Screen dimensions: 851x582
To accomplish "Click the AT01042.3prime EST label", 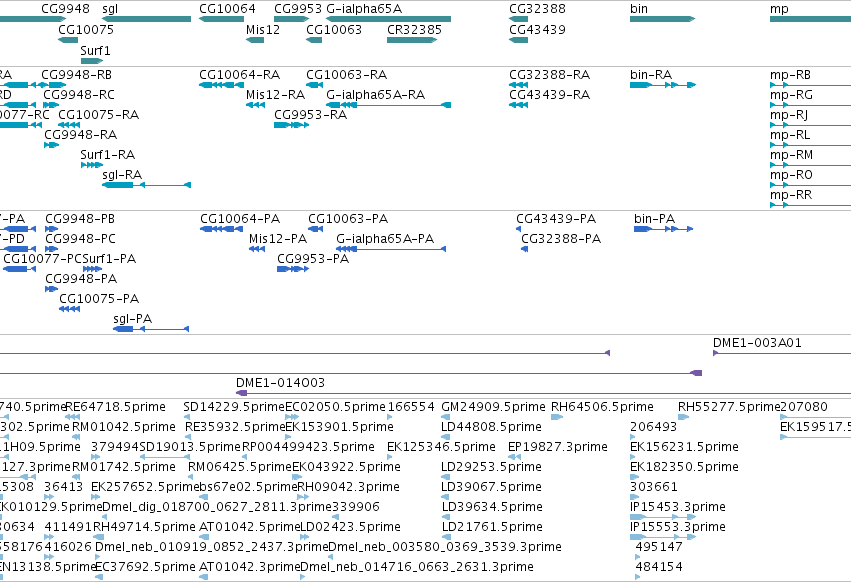I will (250, 567).
